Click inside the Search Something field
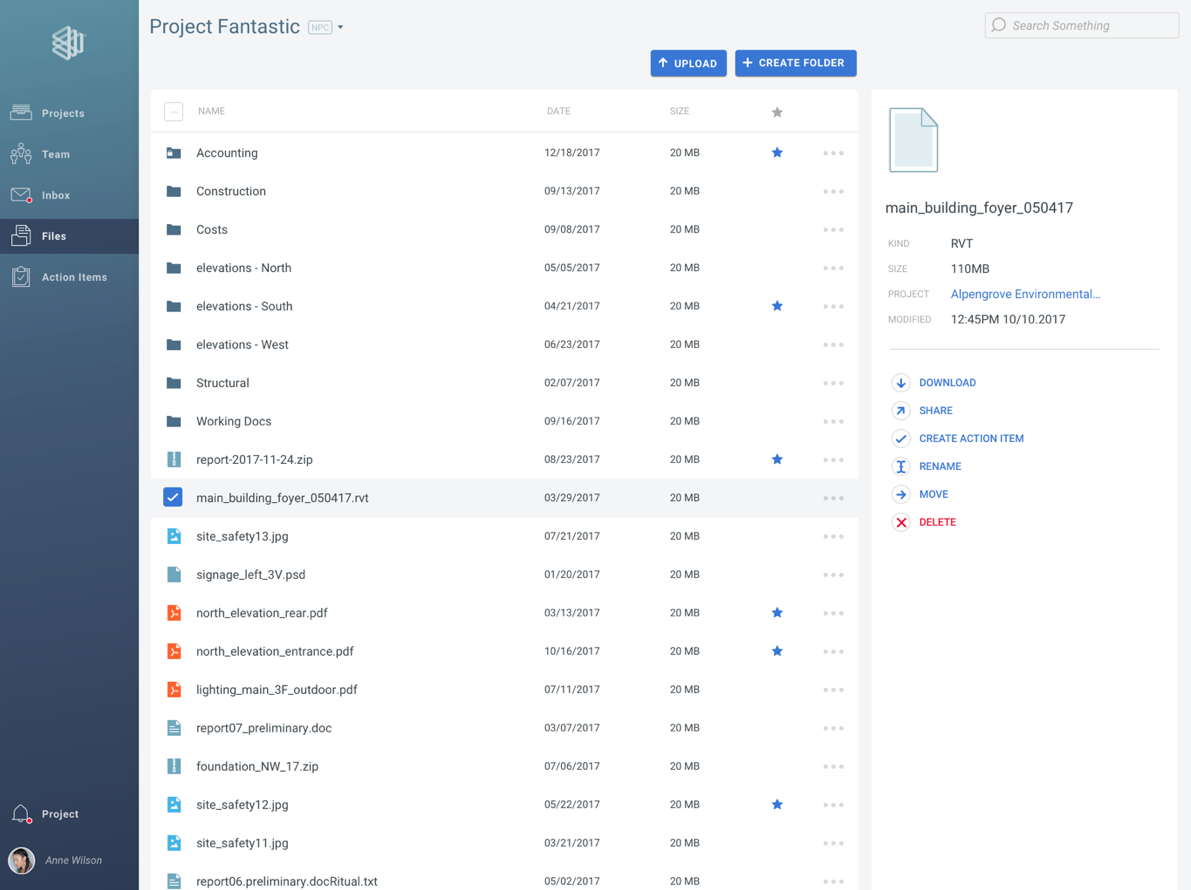 (1080, 25)
